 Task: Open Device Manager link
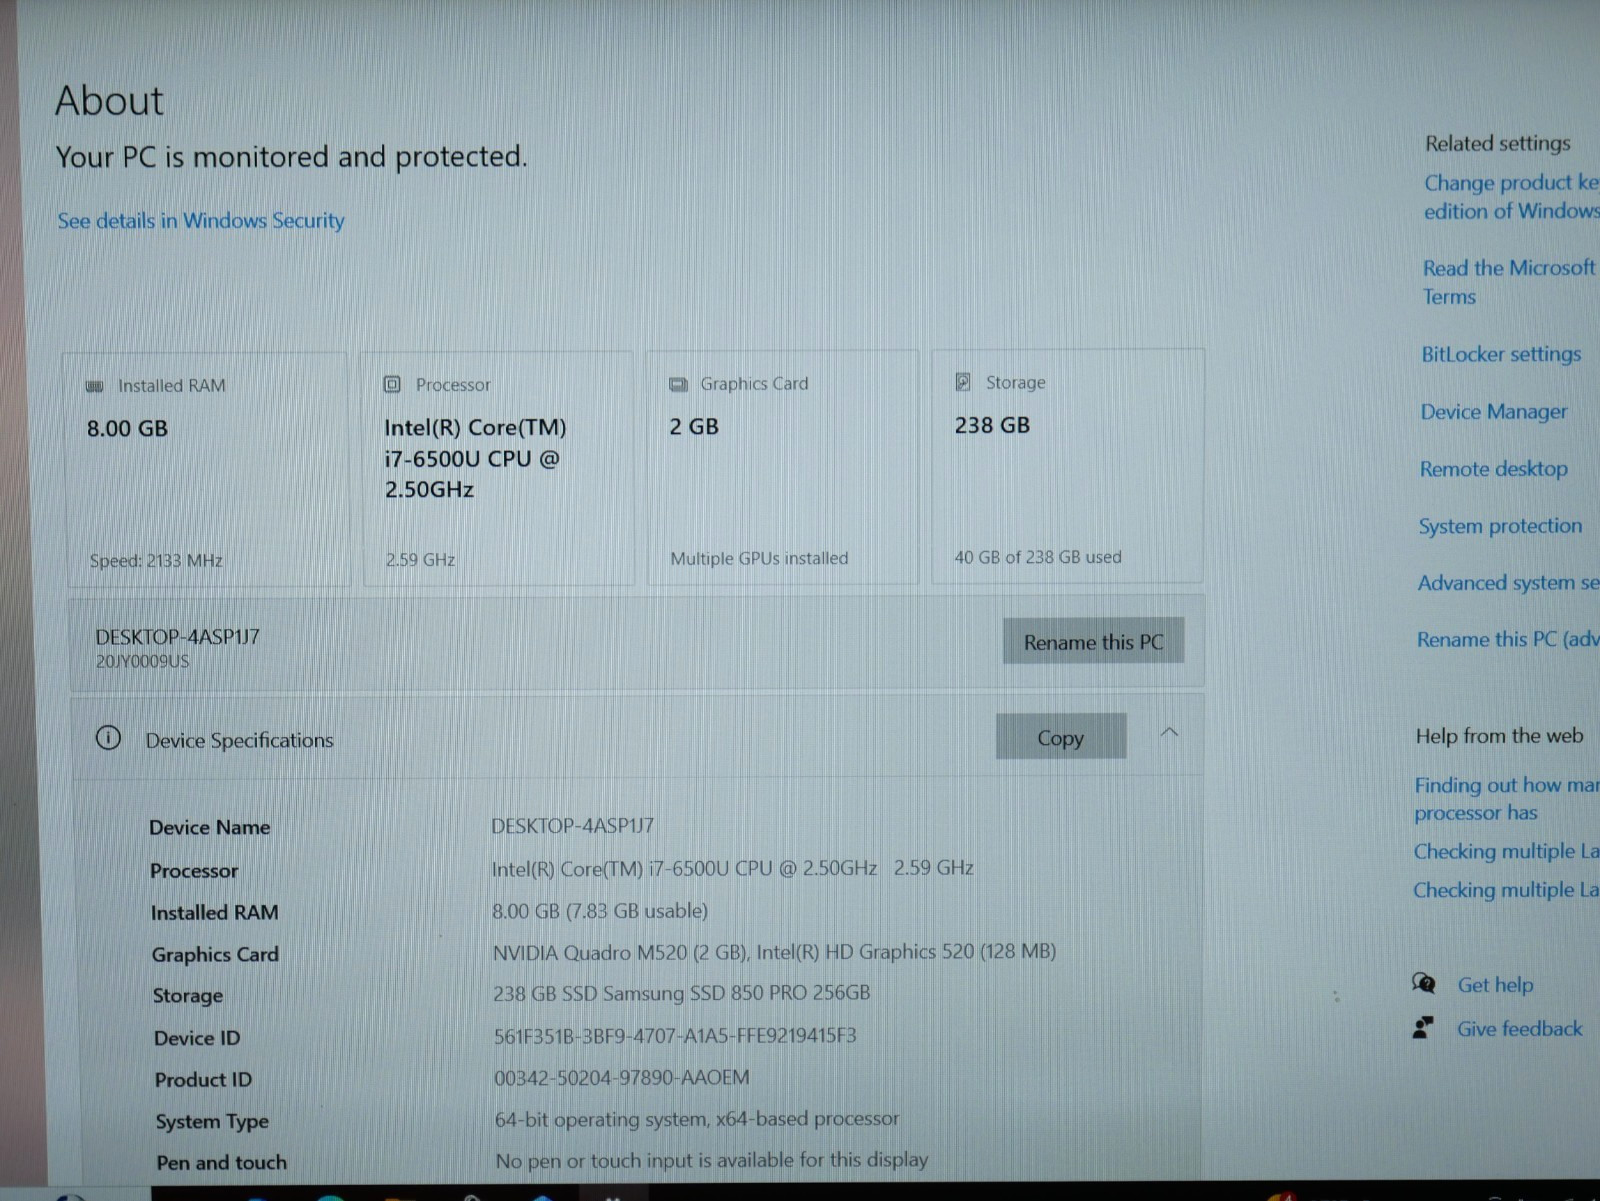coord(1493,411)
